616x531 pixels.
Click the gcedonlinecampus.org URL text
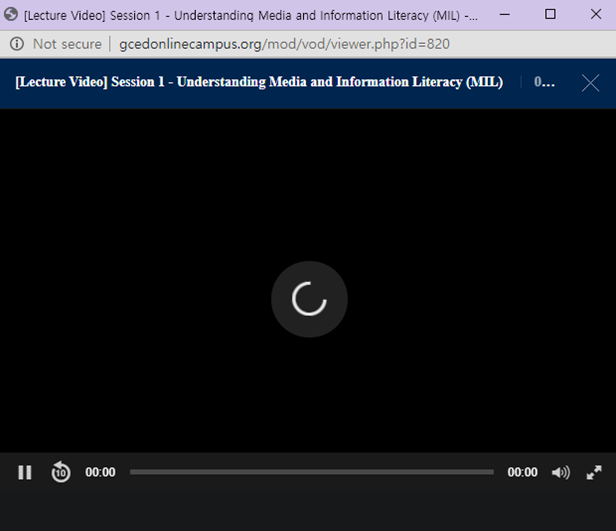284,44
